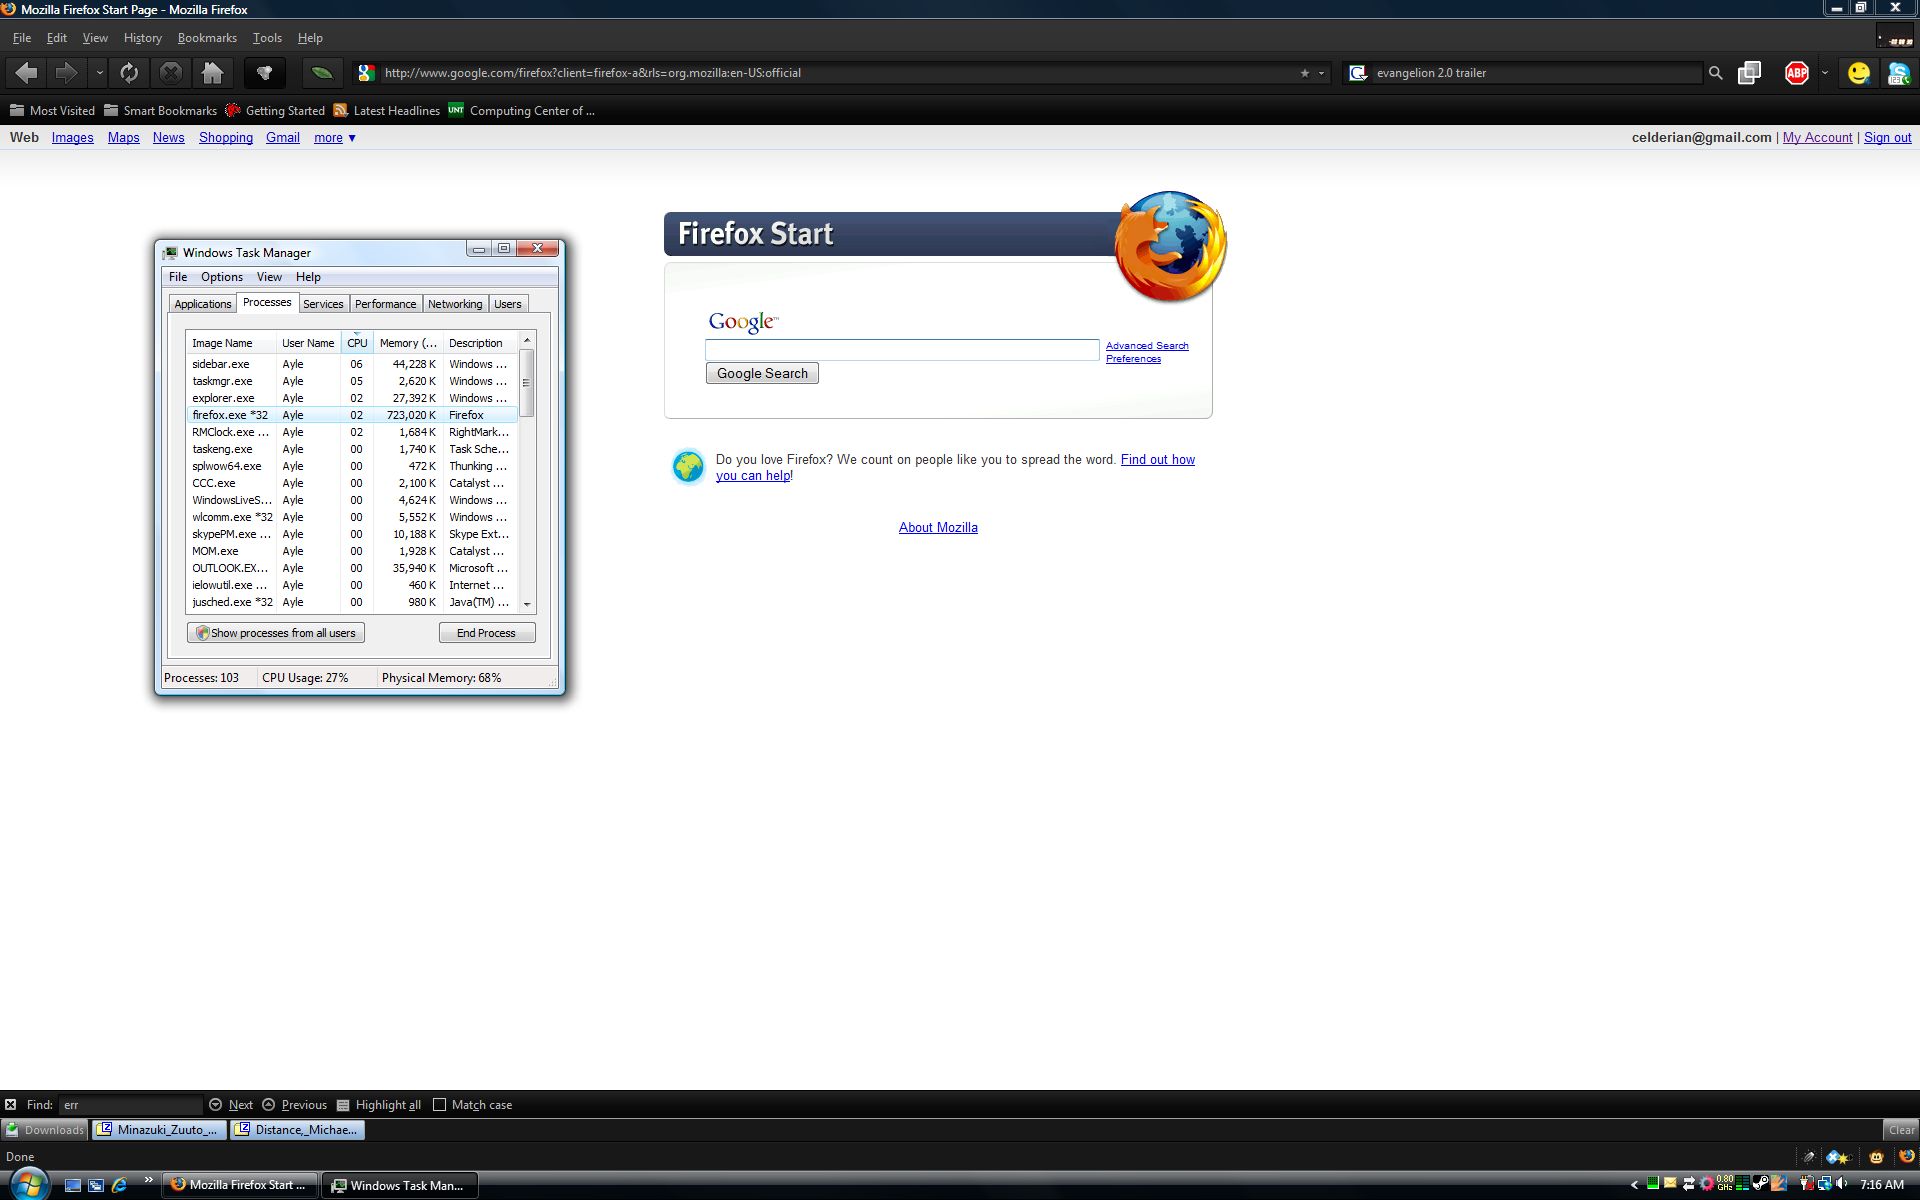This screenshot has width=1920, height=1200.
Task: Click the search magnifier icon
Action: click(1715, 73)
